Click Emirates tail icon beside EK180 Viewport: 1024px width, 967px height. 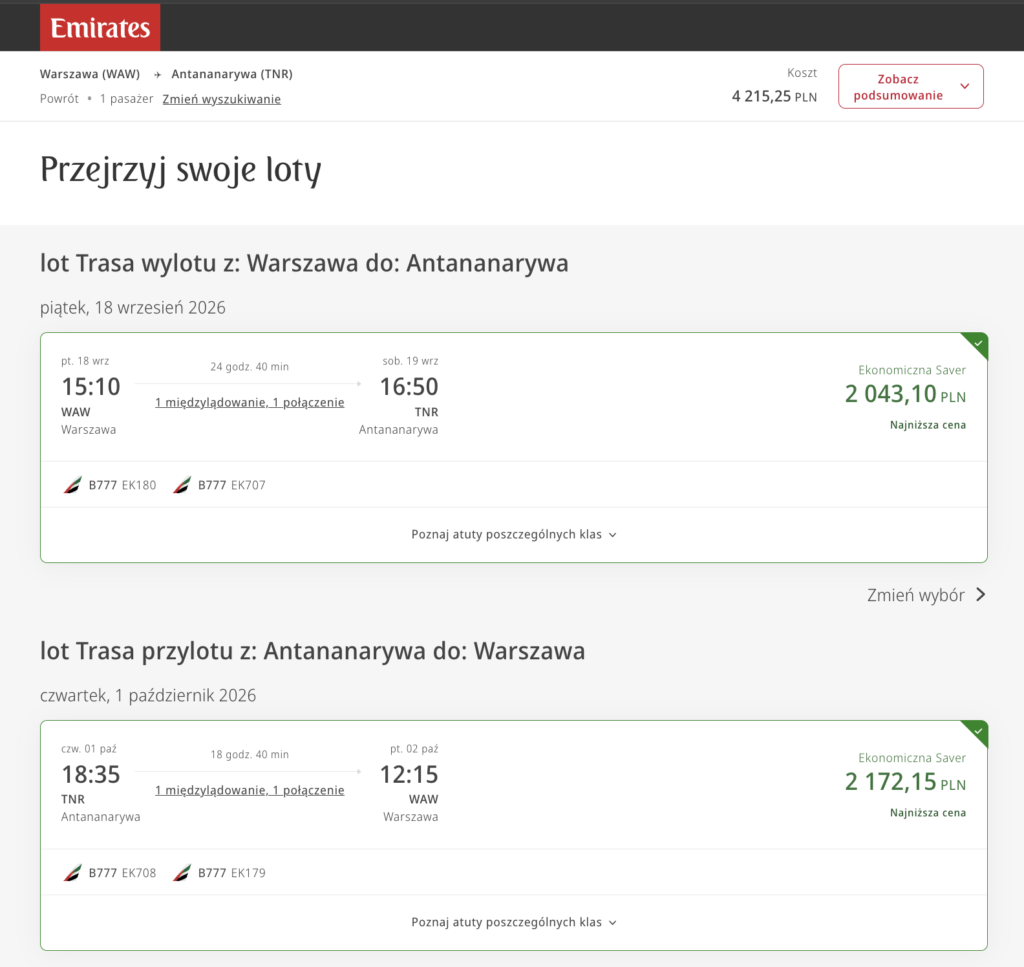pyautogui.click(x=73, y=486)
